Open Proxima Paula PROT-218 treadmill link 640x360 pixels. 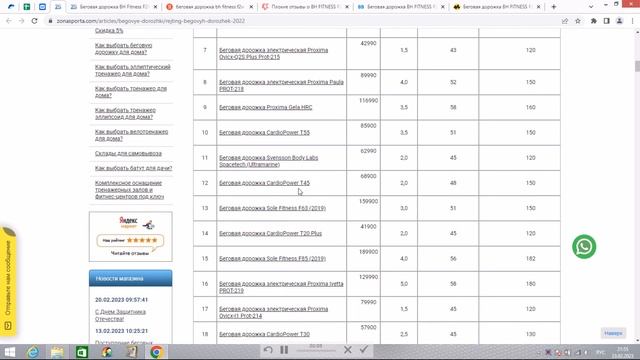coord(281,85)
